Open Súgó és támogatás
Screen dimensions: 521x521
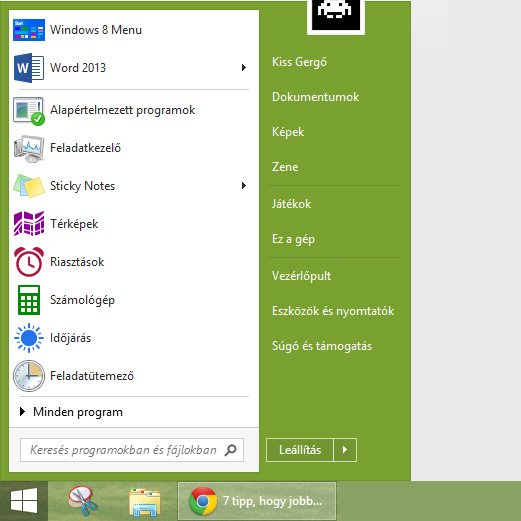322,346
